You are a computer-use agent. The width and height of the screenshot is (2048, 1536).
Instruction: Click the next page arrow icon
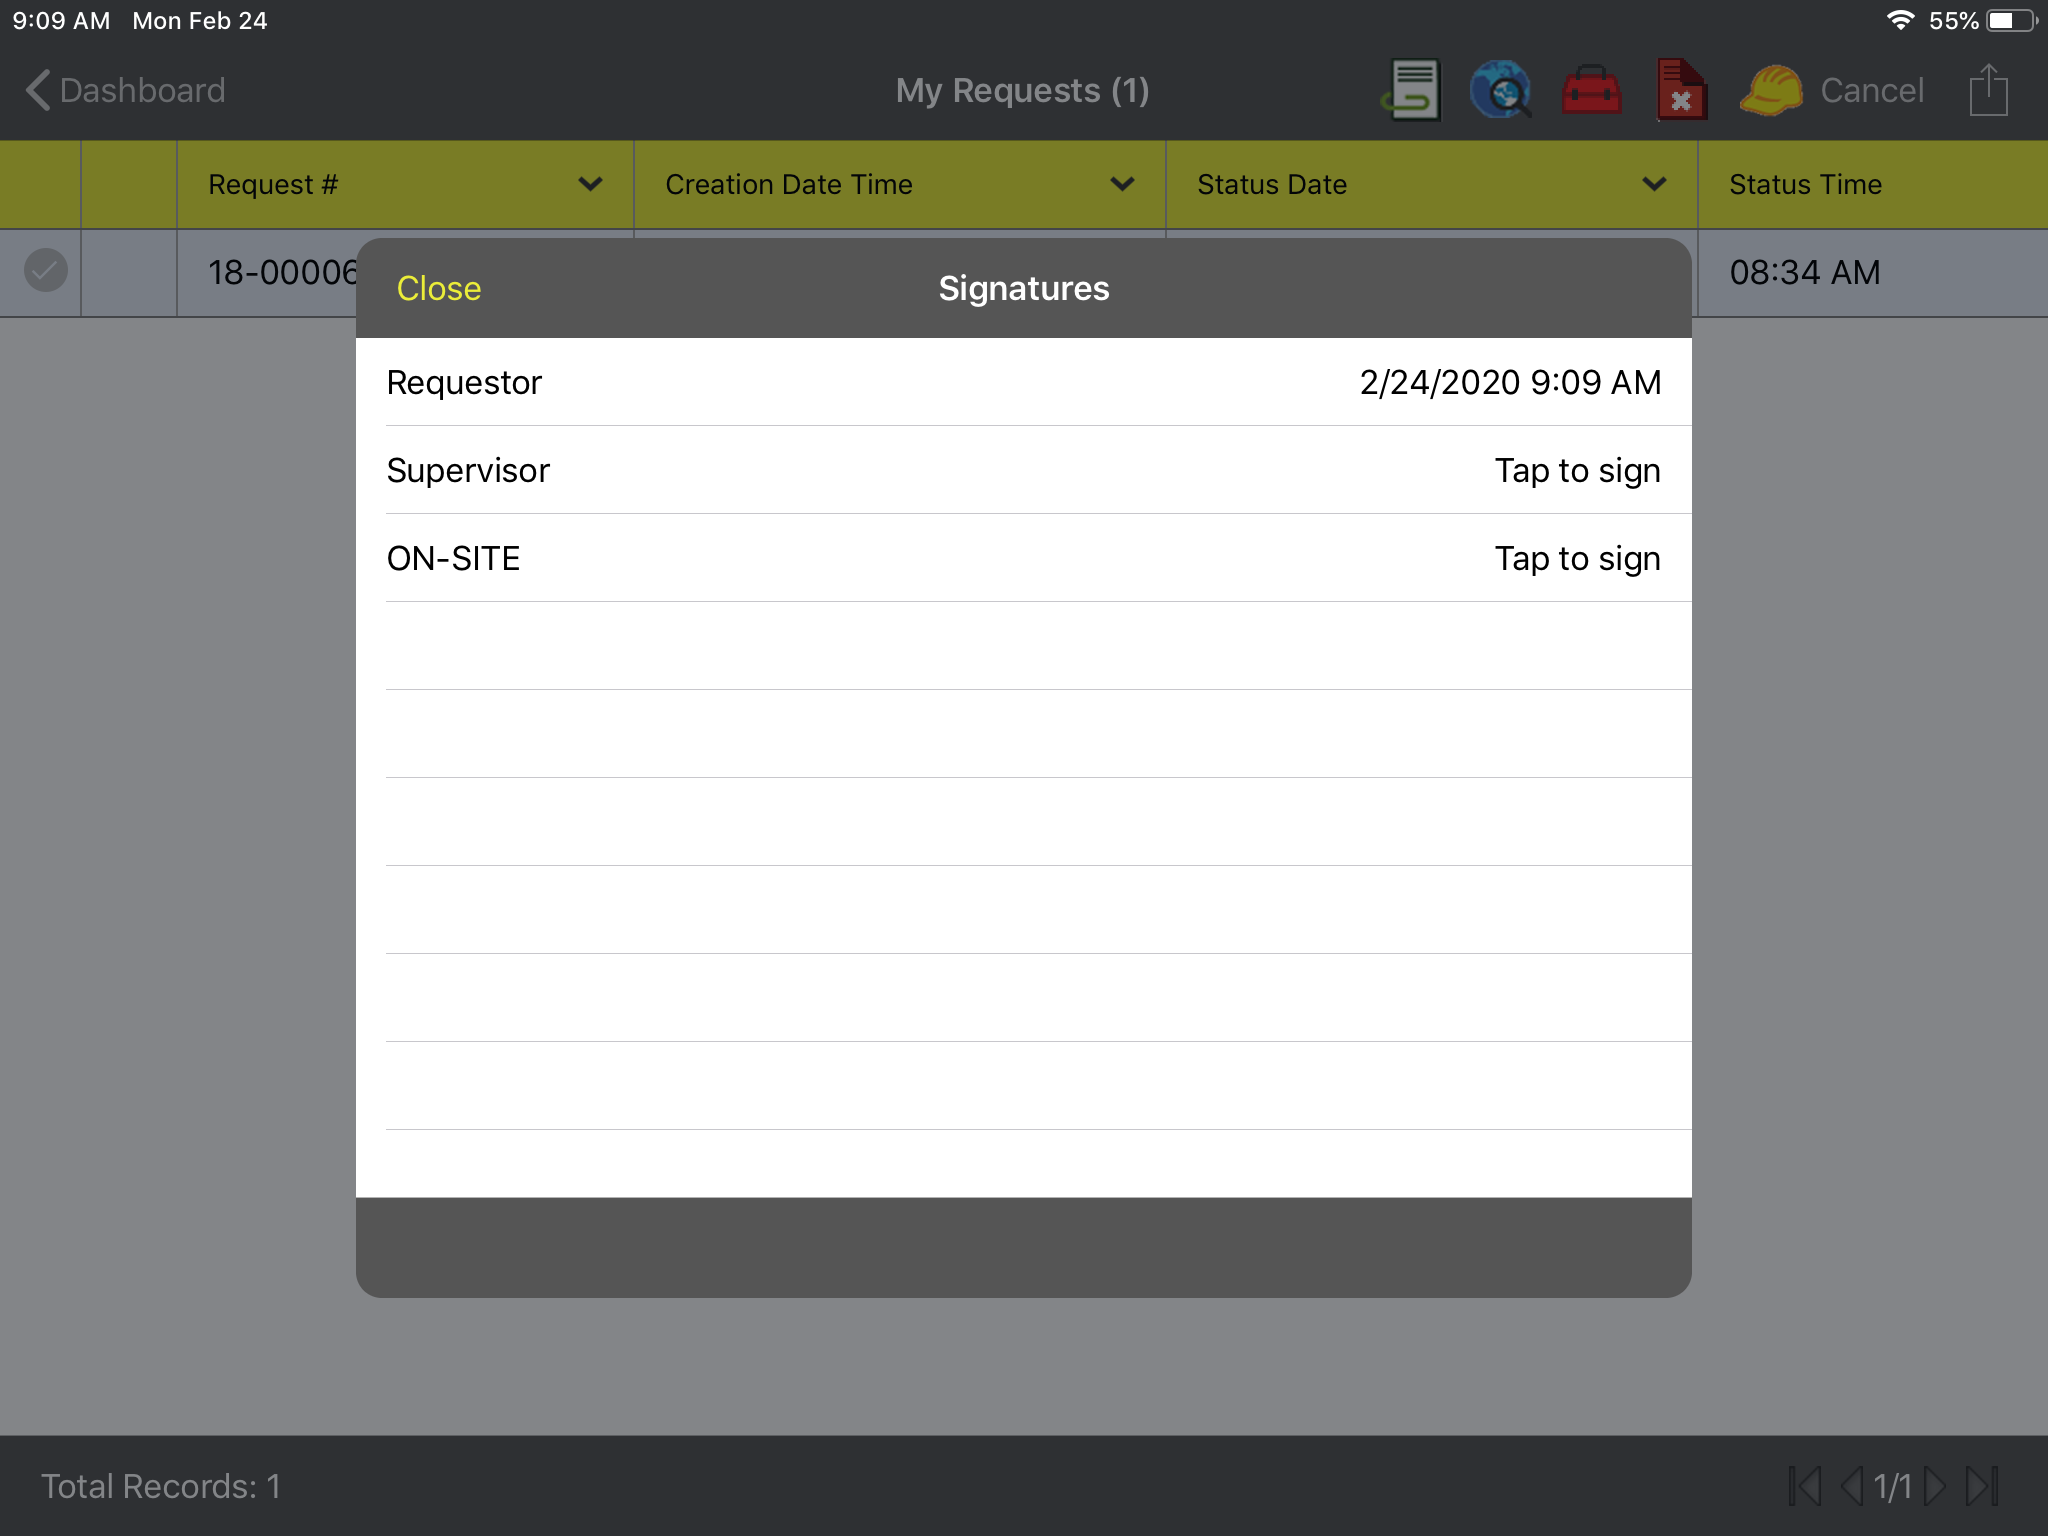(x=1937, y=1486)
